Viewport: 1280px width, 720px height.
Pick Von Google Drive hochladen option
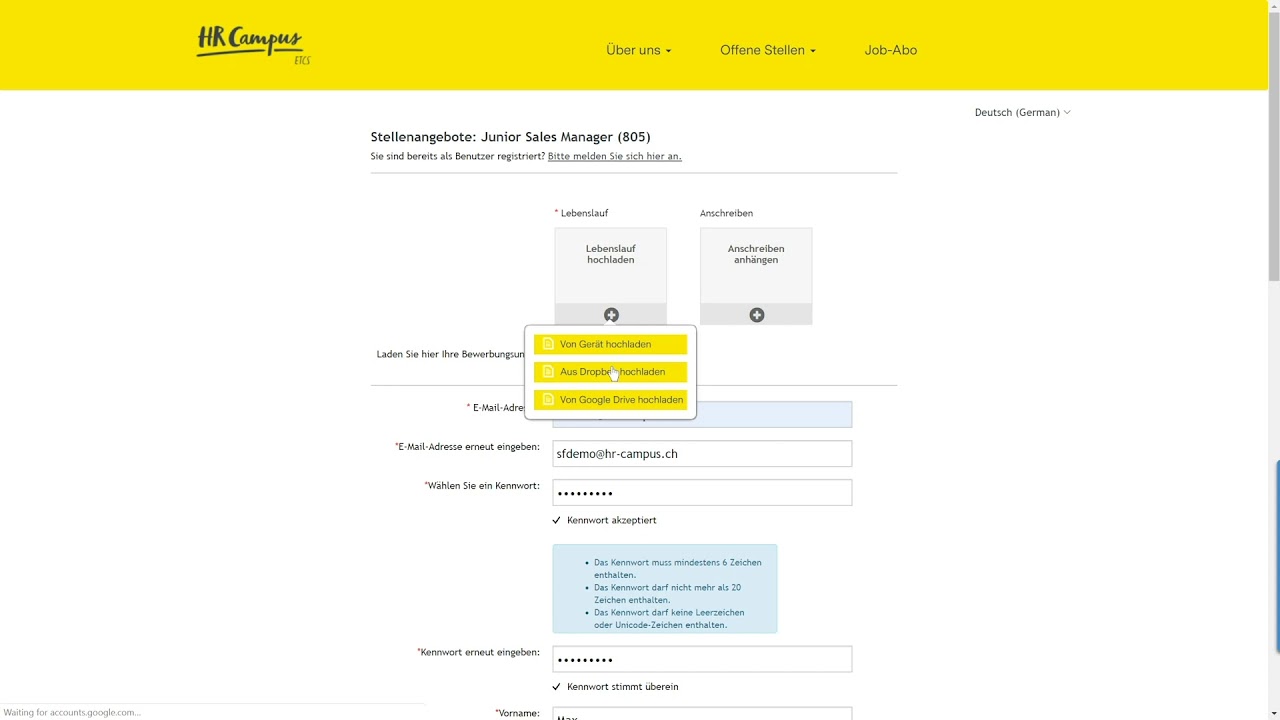(x=610, y=400)
